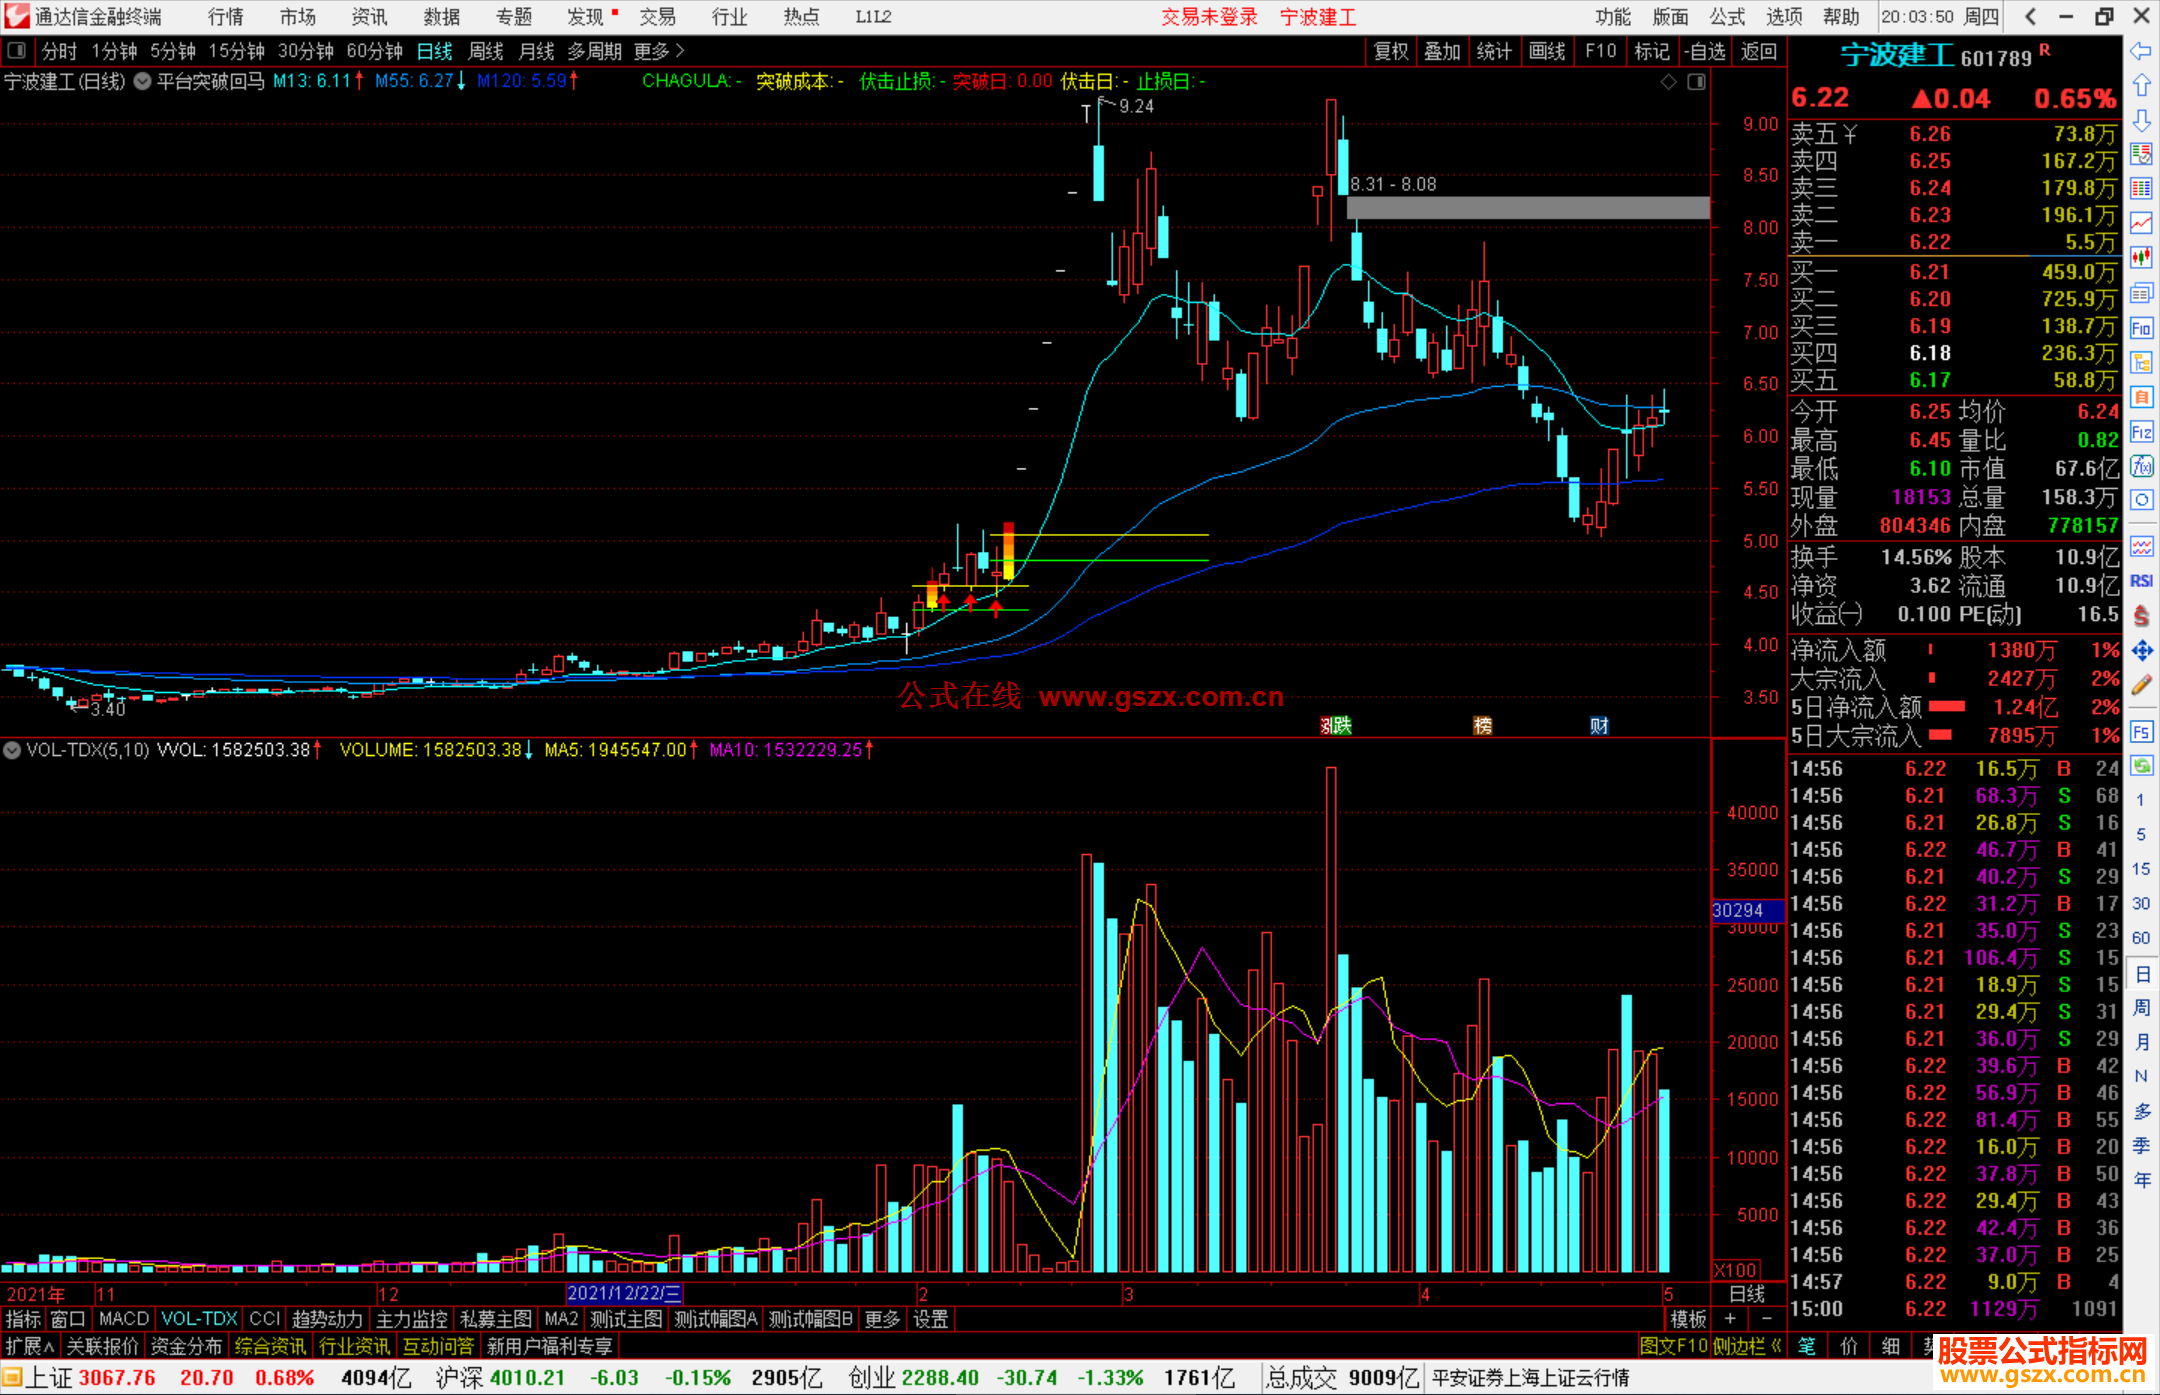Click the wavy multi-line indicator icon

pos(2141,546)
